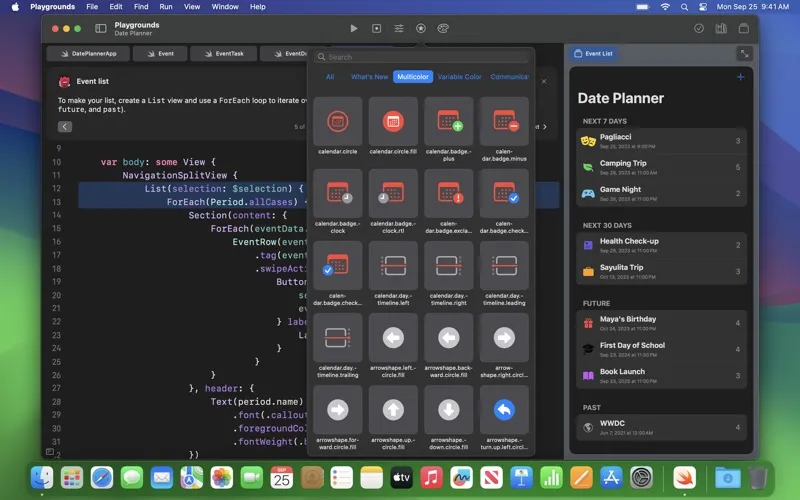
Task: Open the SF Symbols library star icon
Action: pos(421,29)
